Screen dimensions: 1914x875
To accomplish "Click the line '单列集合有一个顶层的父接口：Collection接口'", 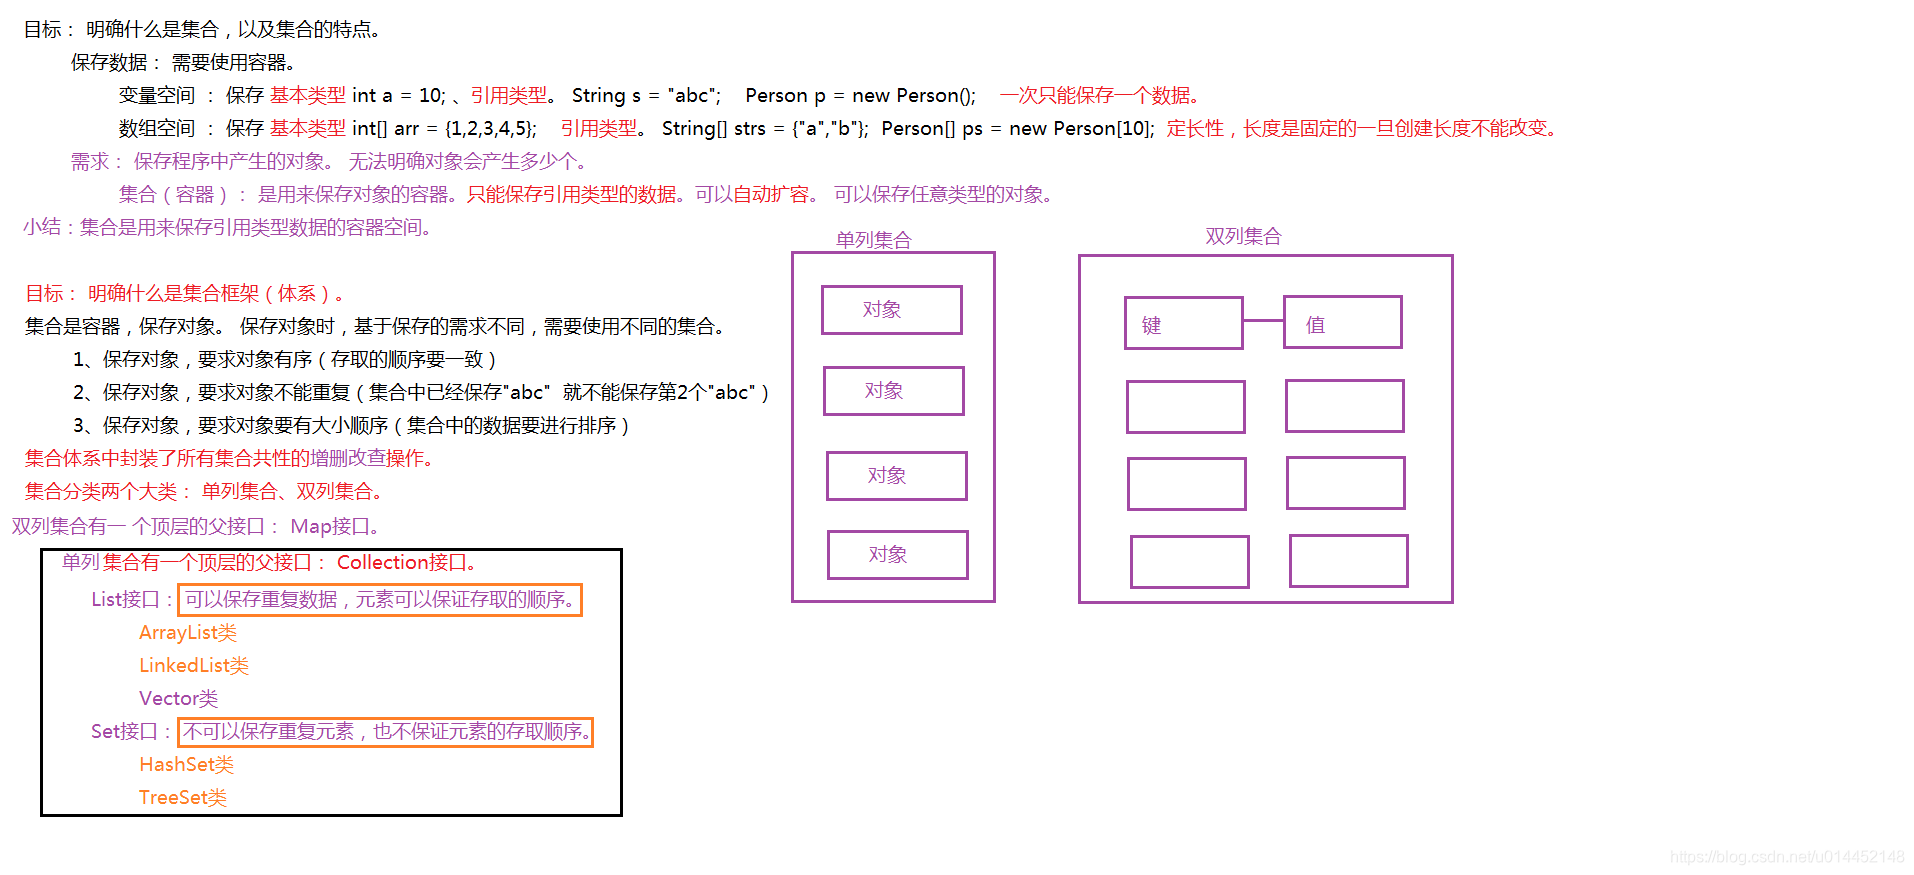I will (x=269, y=563).
